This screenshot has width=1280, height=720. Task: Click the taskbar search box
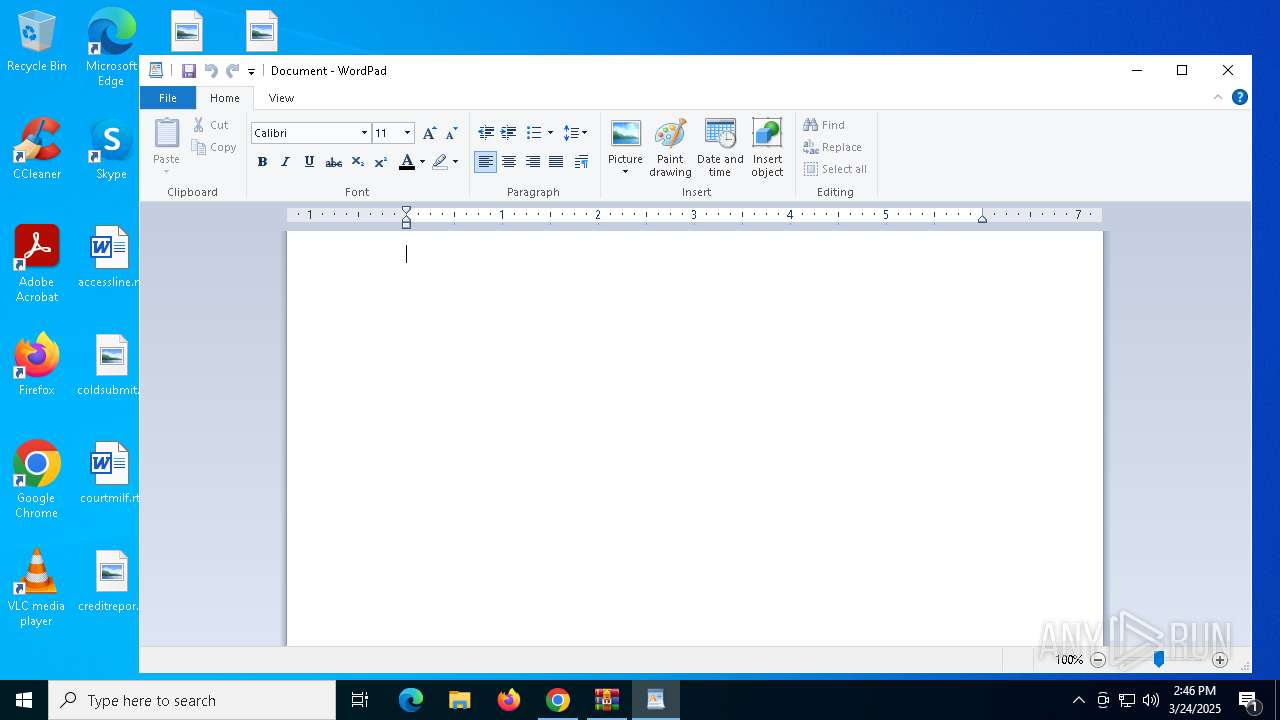(192, 700)
